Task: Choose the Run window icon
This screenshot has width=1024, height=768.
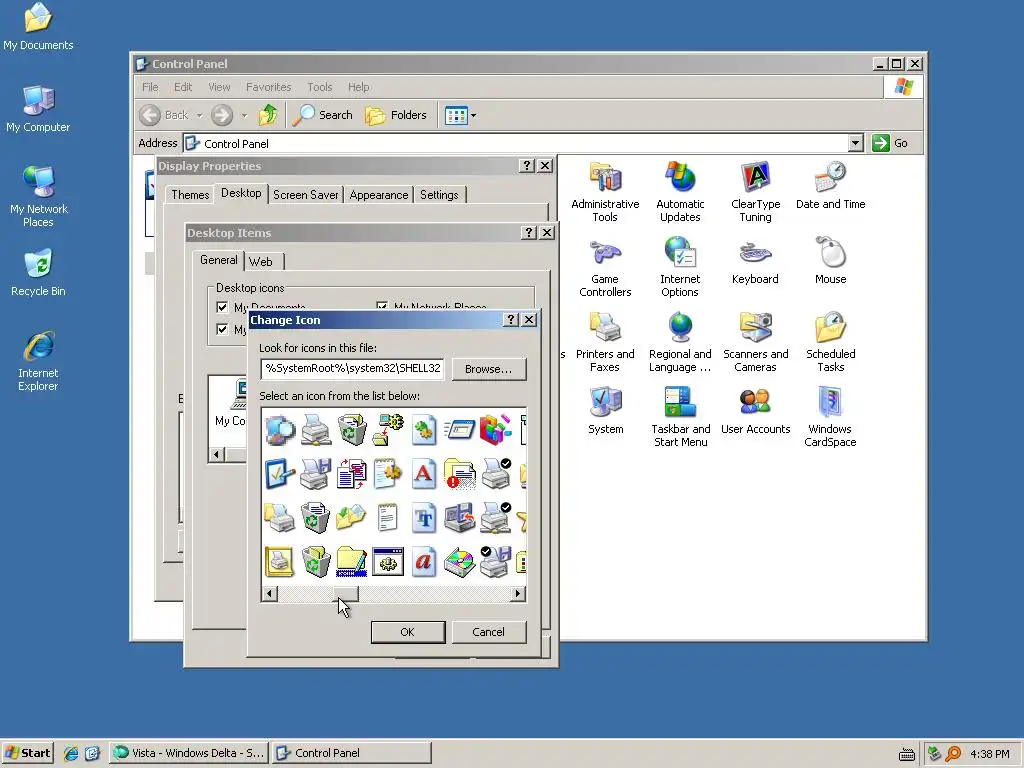Action: (460, 430)
